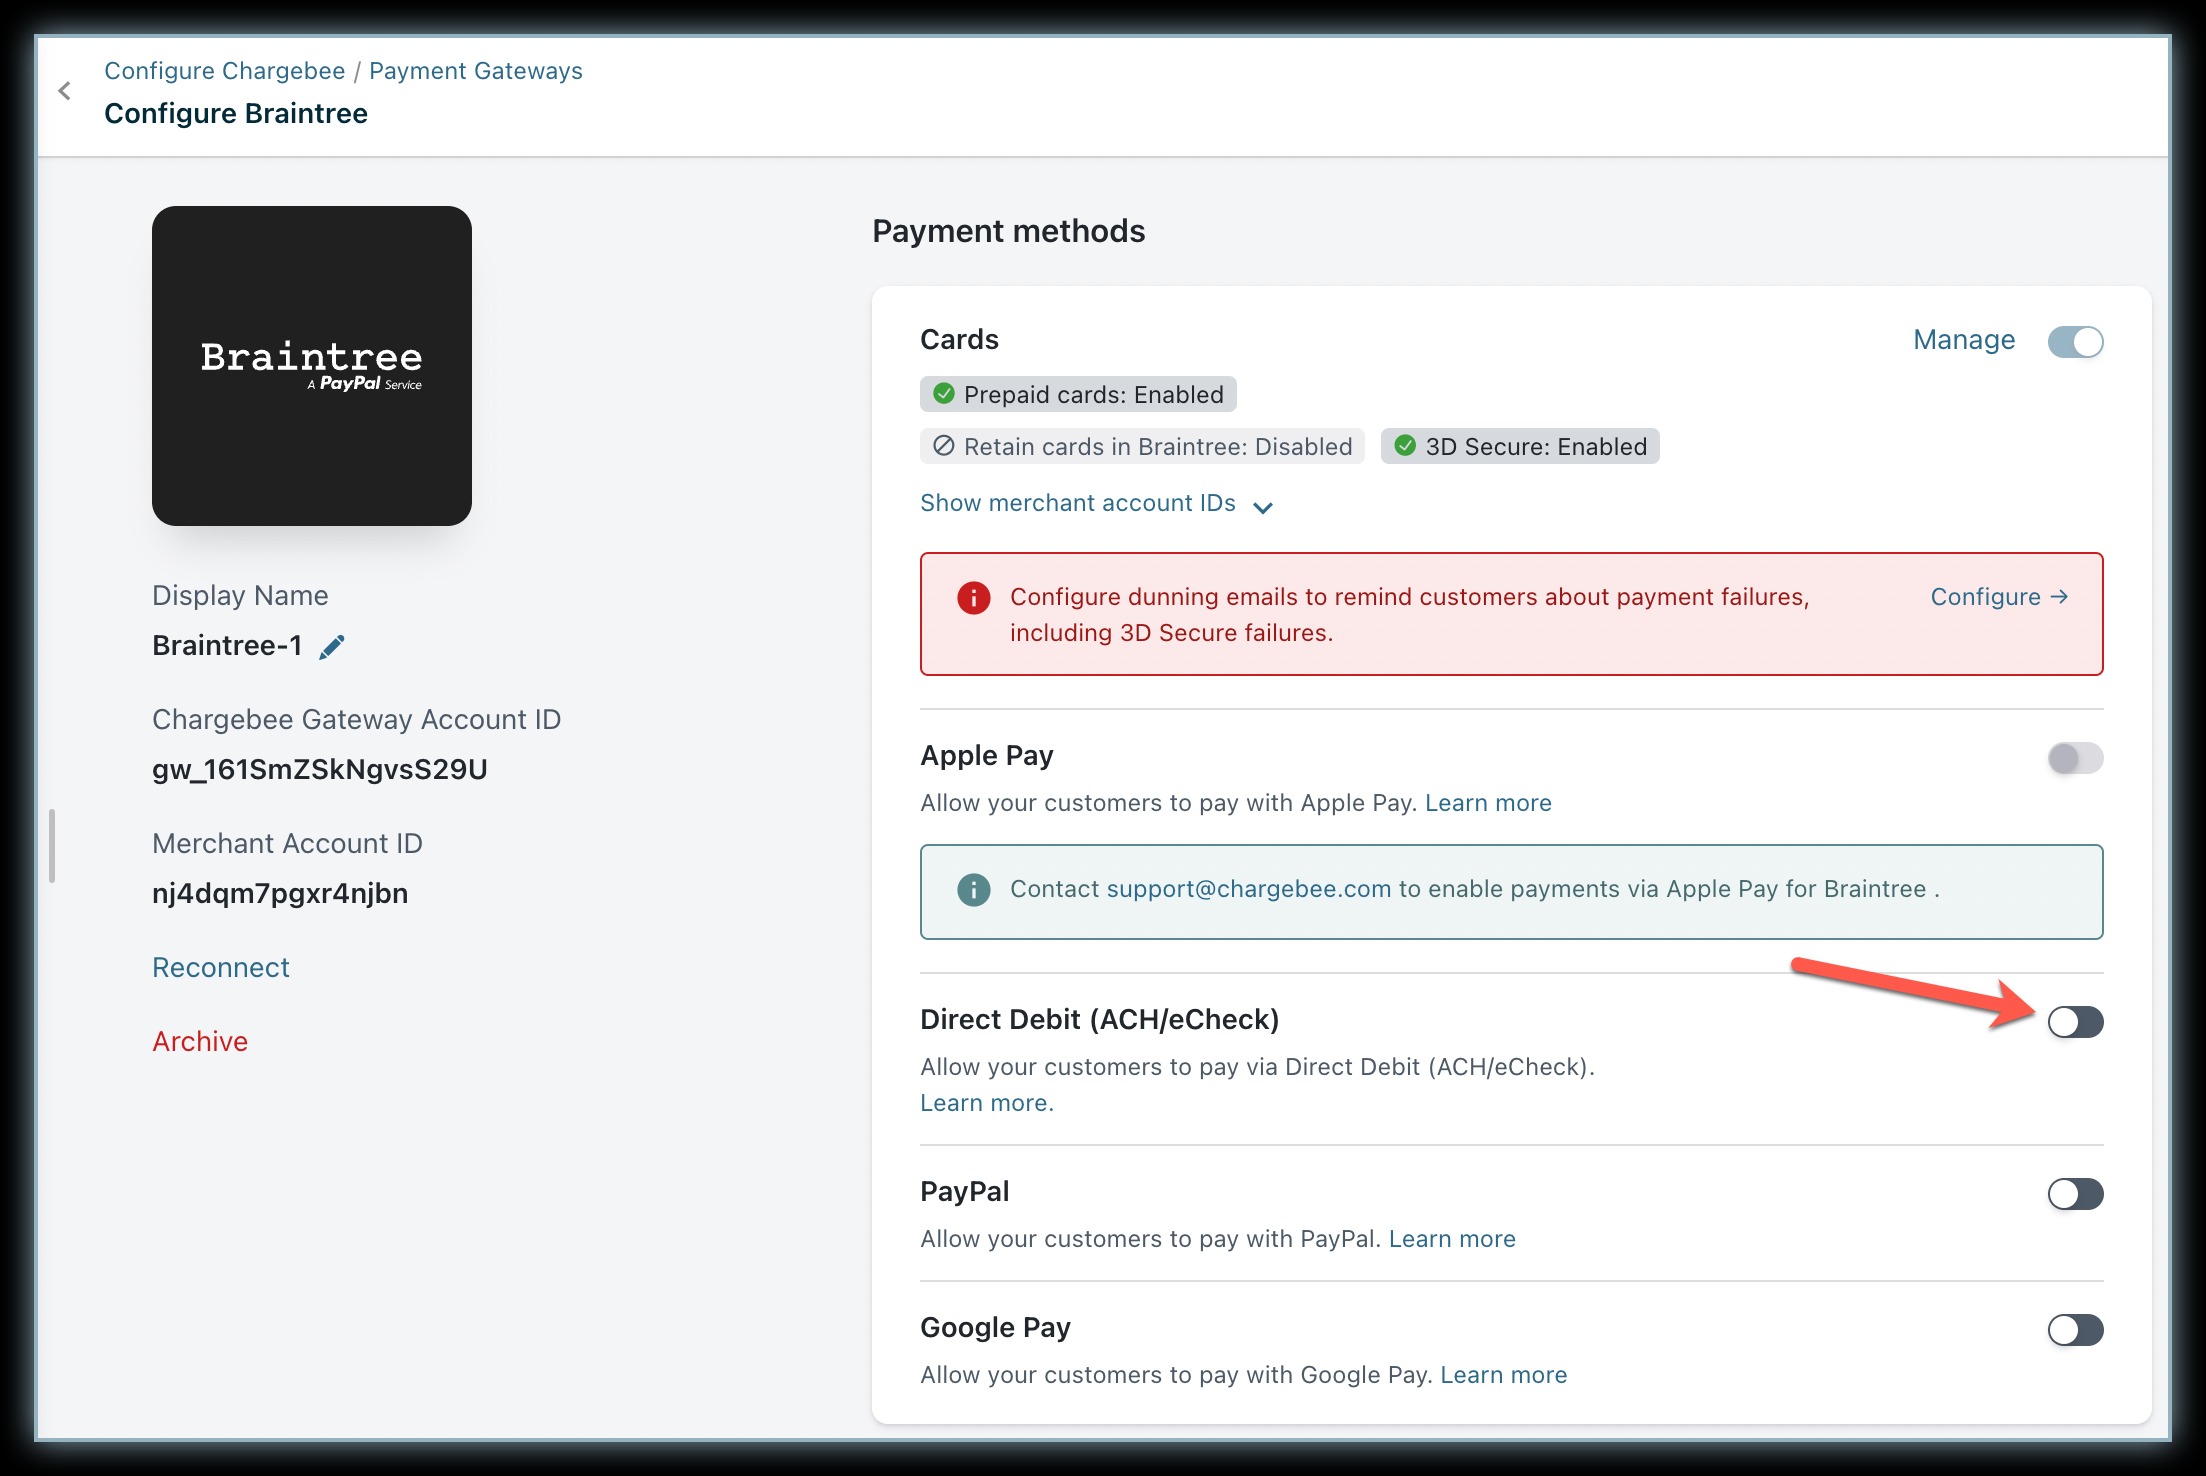Click the PayPal section heading
The image size is (2206, 1476).
tap(965, 1191)
